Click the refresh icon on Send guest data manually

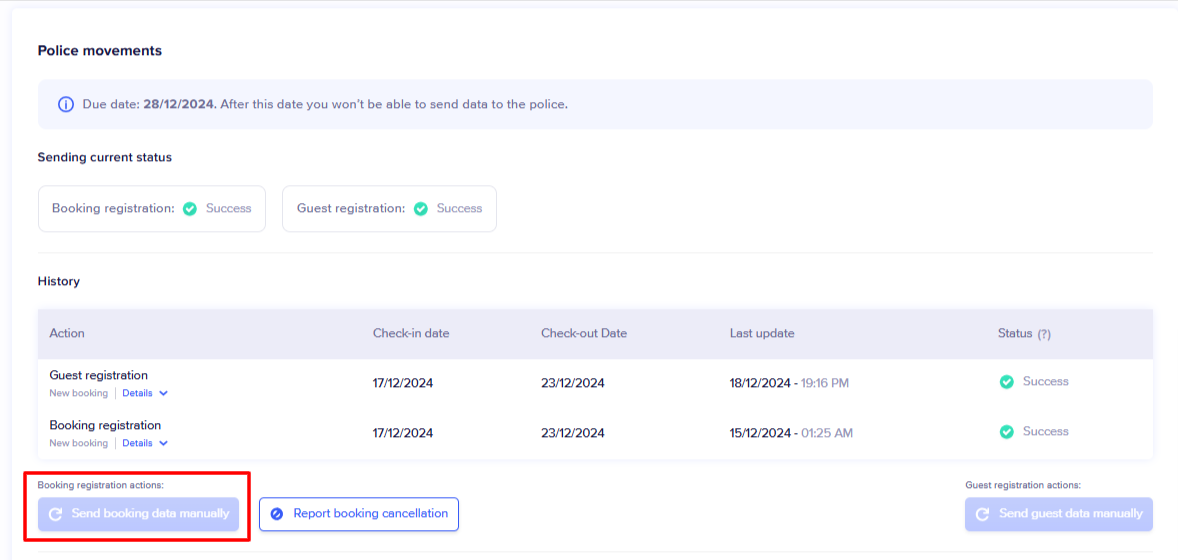(x=983, y=514)
